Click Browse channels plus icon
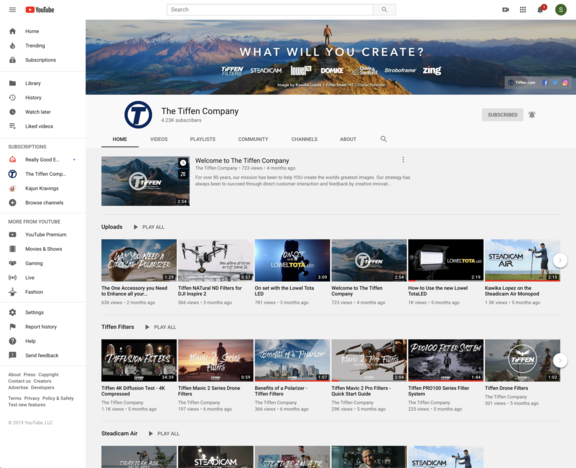Image resolution: width=576 pixels, height=468 pixels. (12, 202)
